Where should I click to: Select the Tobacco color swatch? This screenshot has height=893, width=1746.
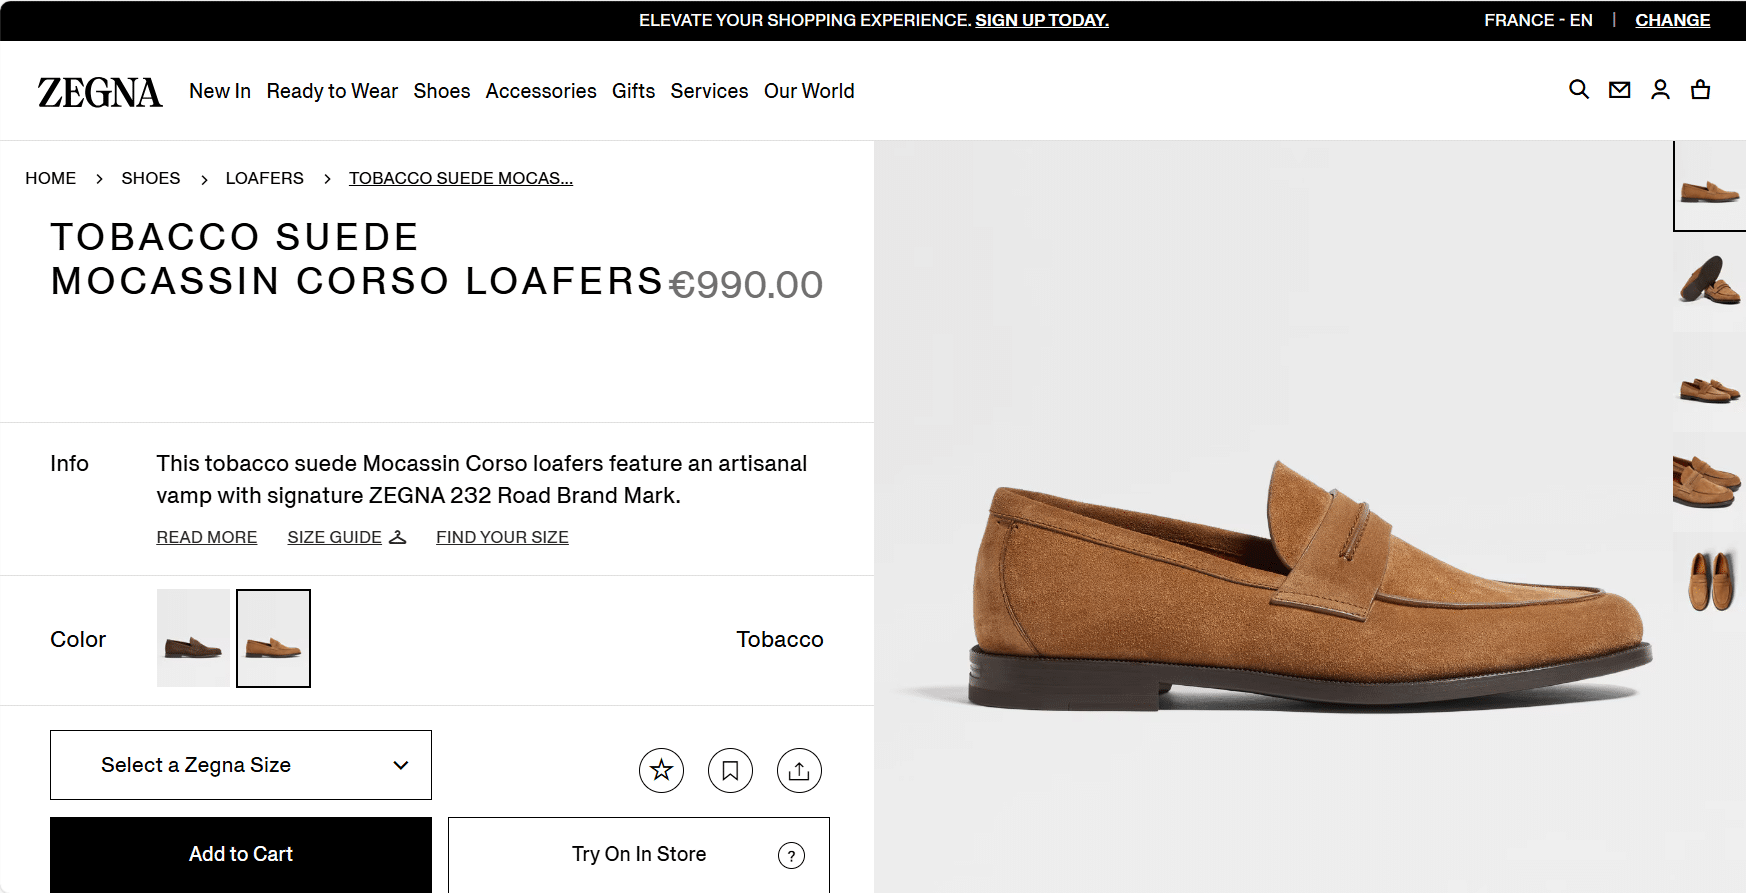point(273,638)
